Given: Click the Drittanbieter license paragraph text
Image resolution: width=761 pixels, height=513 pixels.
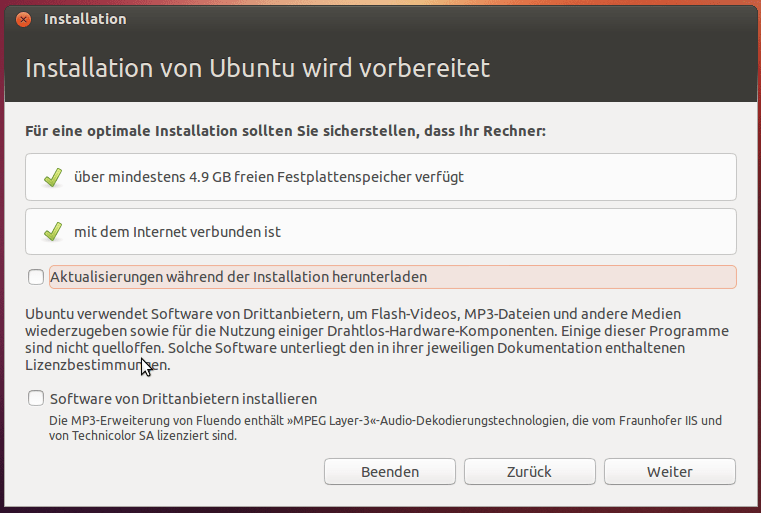Looking at the screenshot, I should pyautogui.click(x=377, y=339).
